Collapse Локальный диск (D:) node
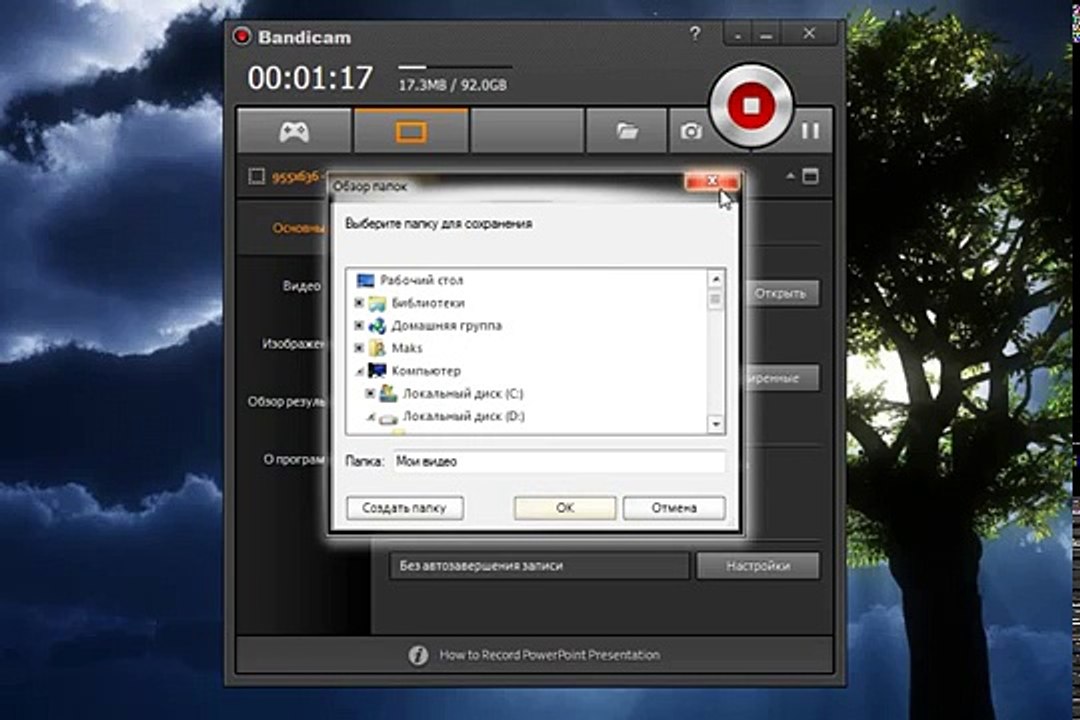 pyautogui.click(x=370, y=417)
